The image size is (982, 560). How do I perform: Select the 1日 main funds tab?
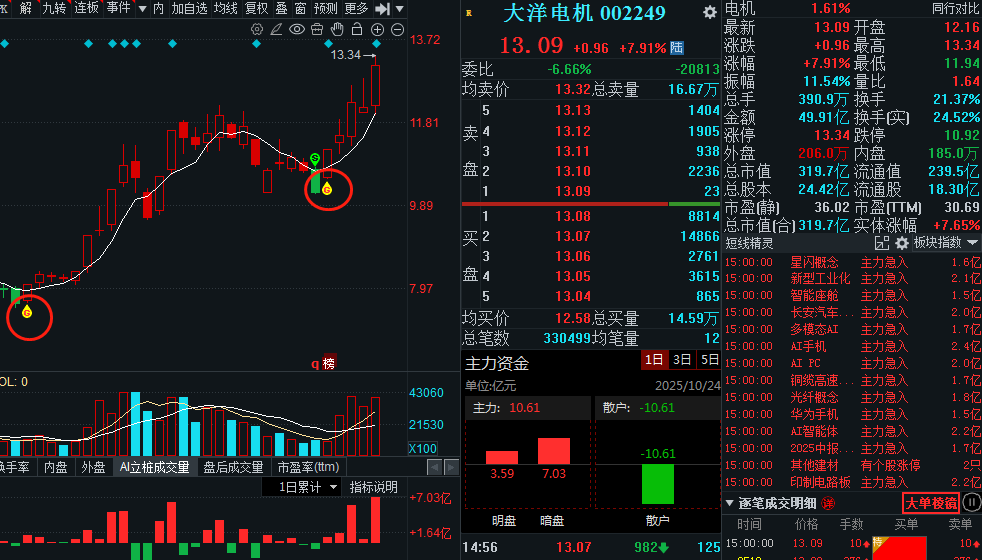(654, 360)
